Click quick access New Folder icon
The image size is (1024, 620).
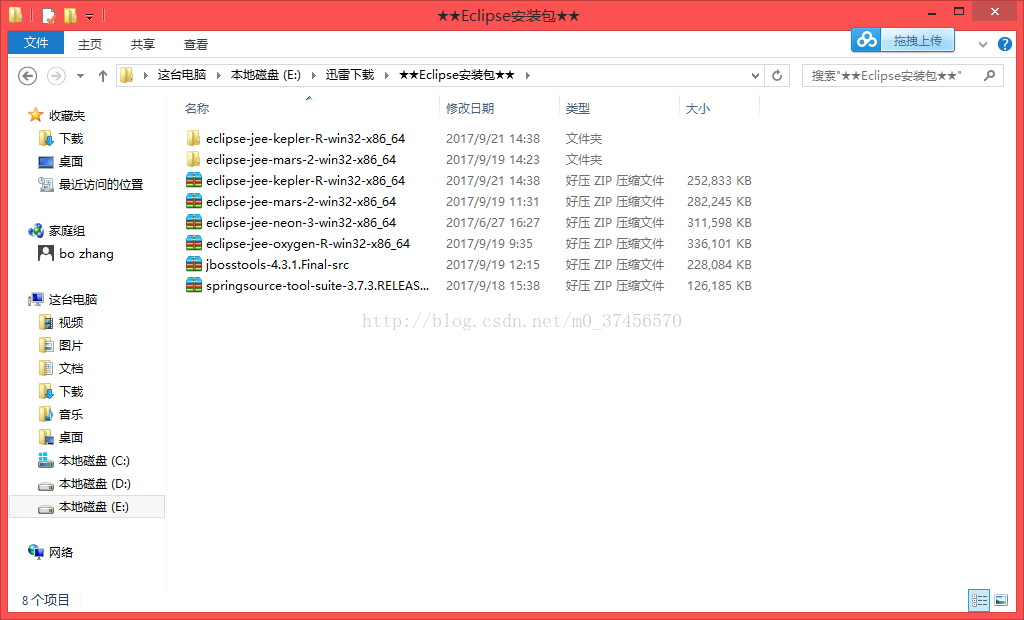(x=70, y=14)
